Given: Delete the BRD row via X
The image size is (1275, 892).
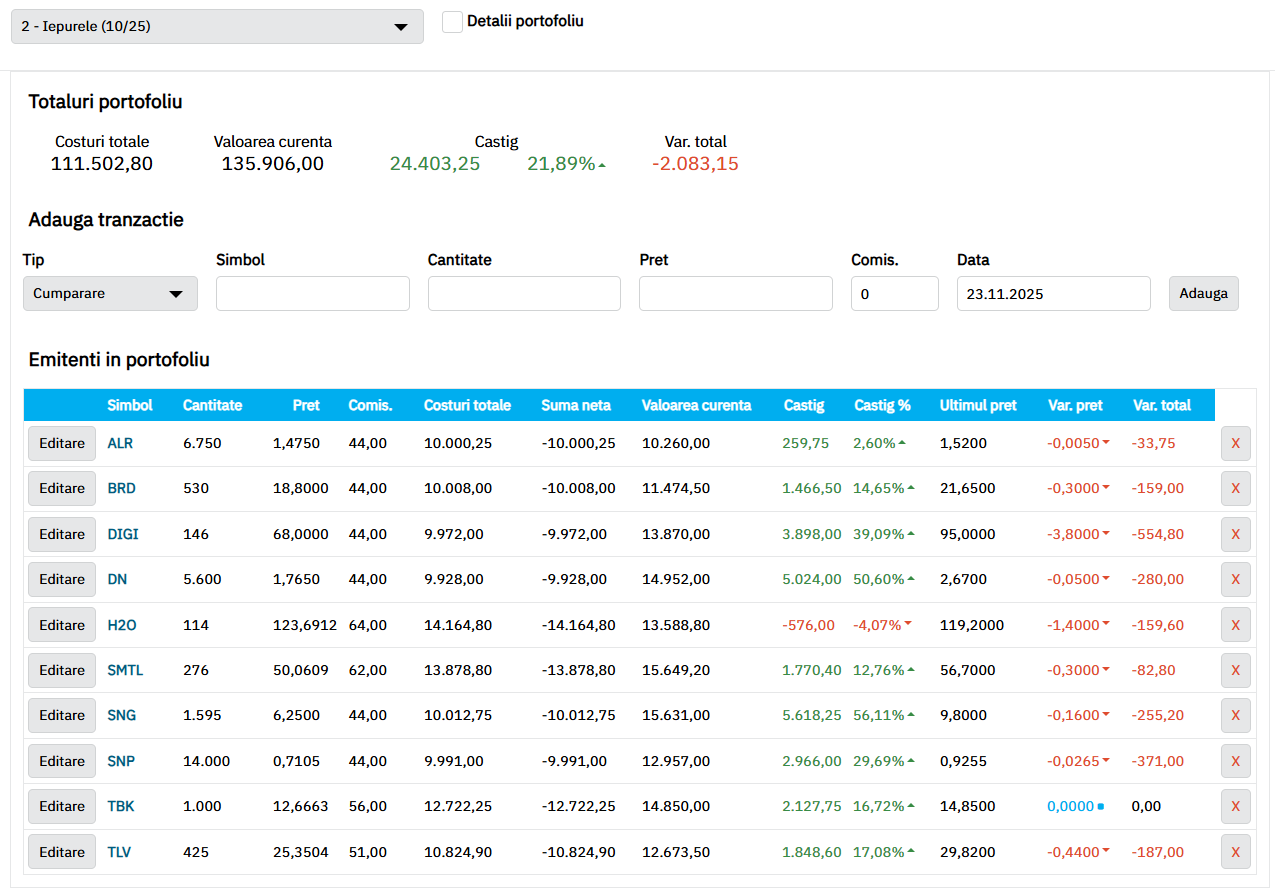Looking at the screenshot, I should [x=1235, y=488].
